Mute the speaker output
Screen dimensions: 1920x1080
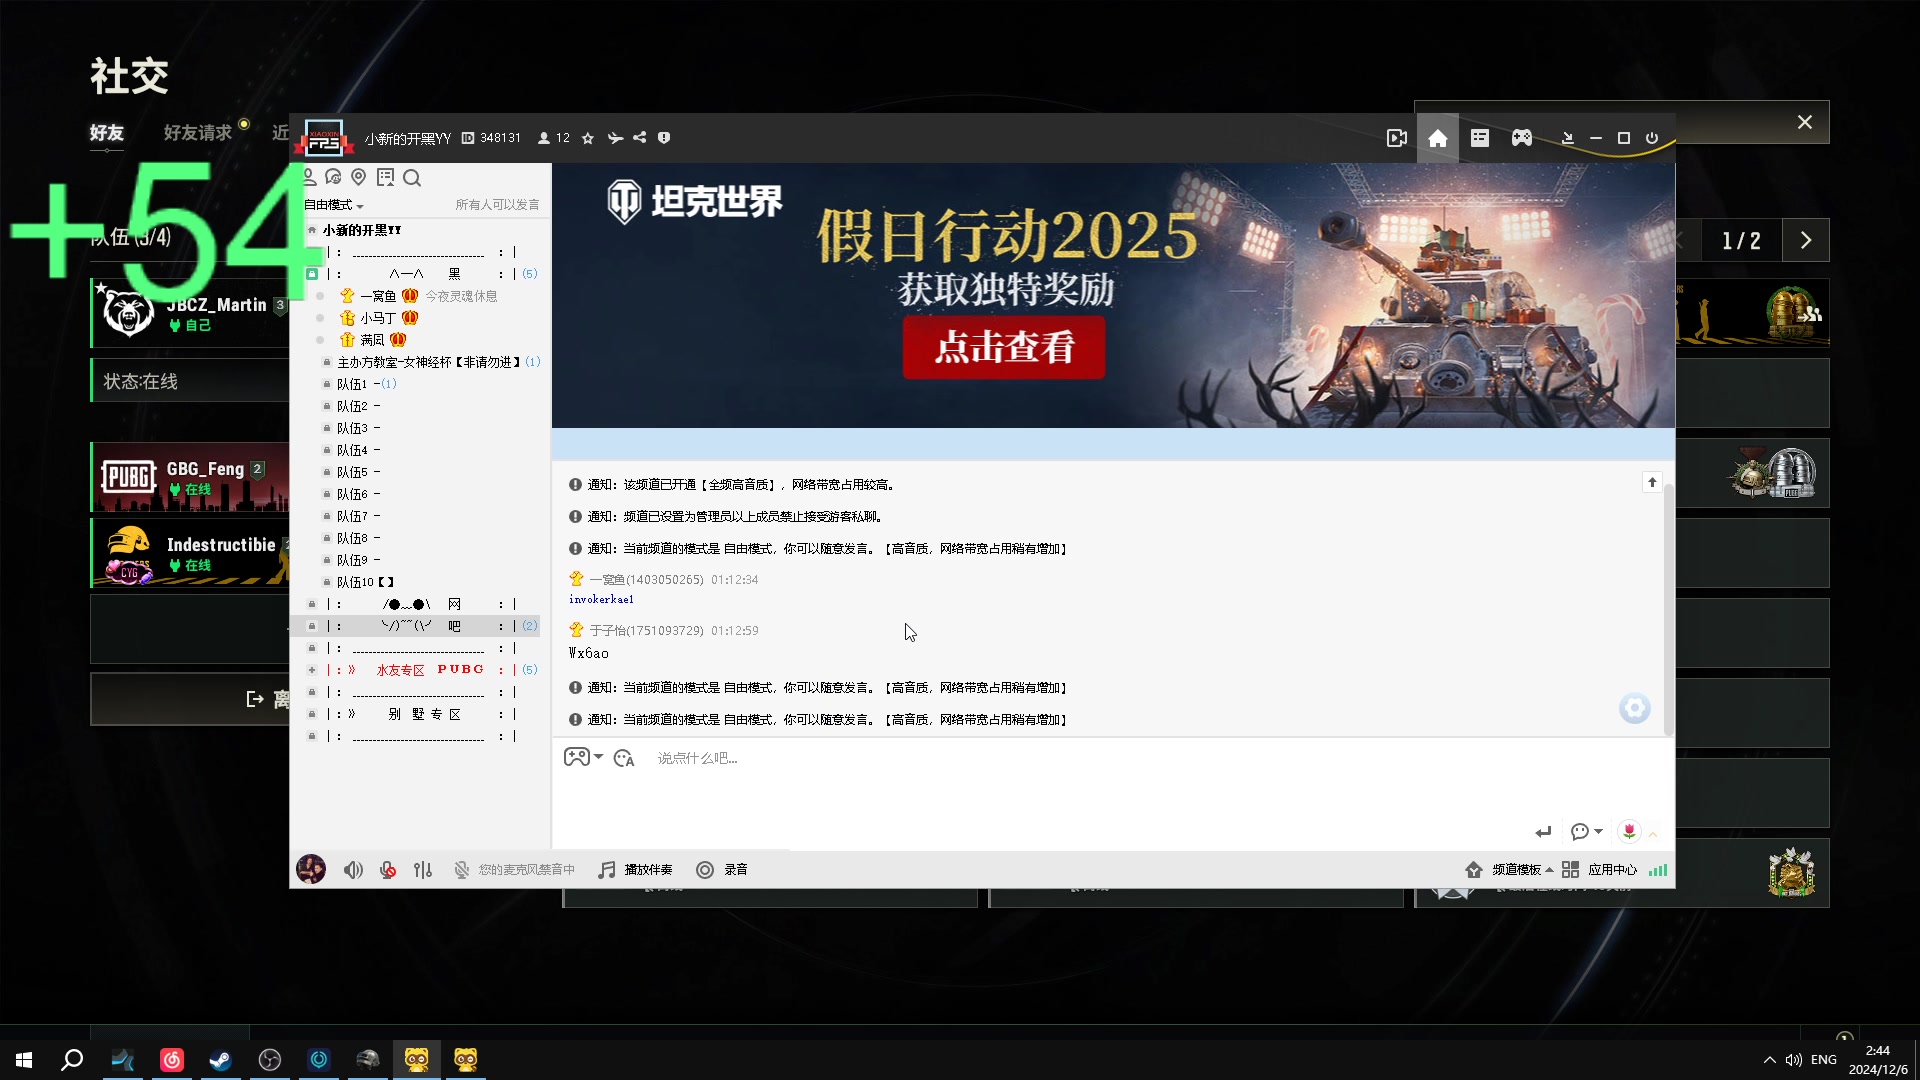click(x=352, y=869)
